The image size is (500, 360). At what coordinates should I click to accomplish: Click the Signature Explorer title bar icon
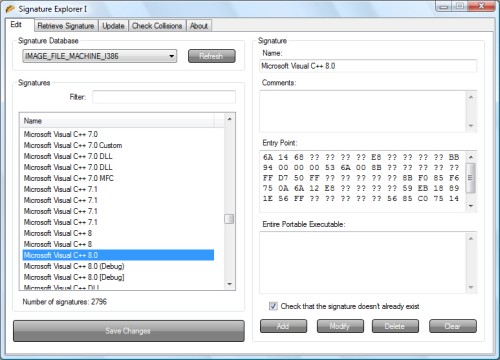pos(10,9)
